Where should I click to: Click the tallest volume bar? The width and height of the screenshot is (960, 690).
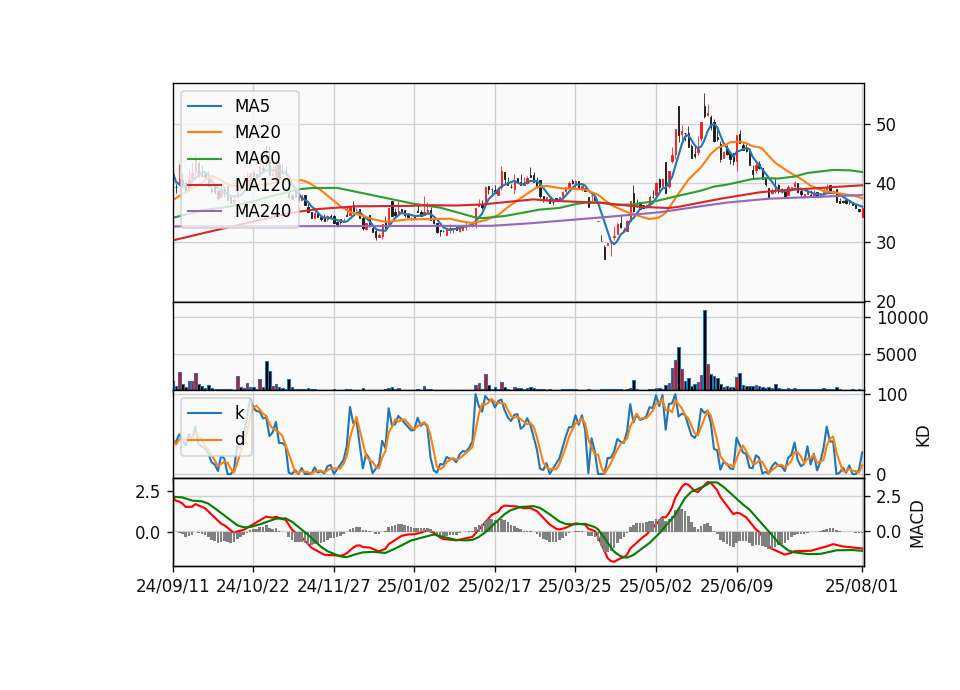(x=705, y=350)
